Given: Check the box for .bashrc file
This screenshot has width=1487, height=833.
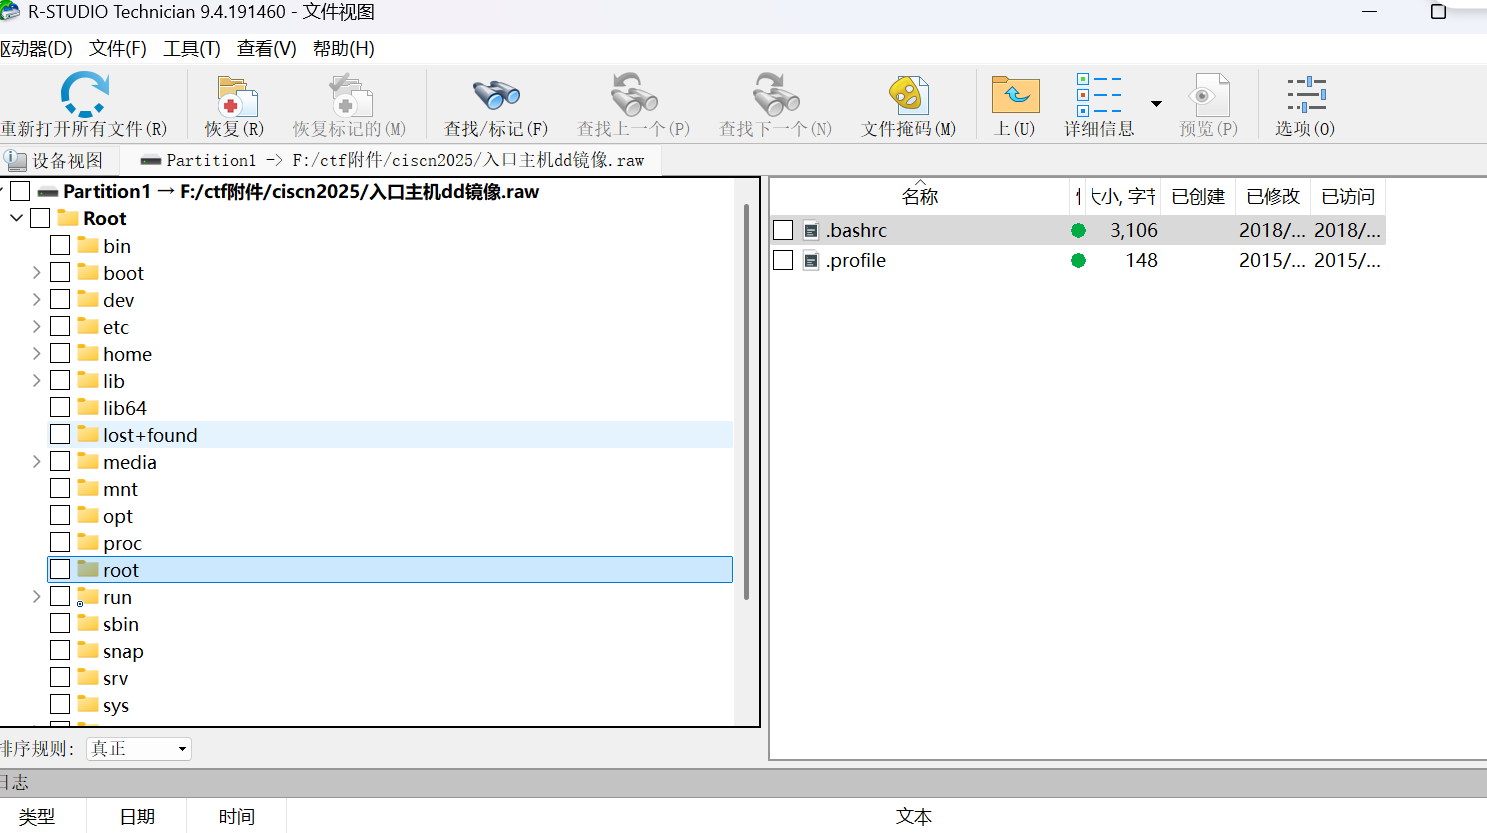Looking at the screenshot, I should (783, 230).
